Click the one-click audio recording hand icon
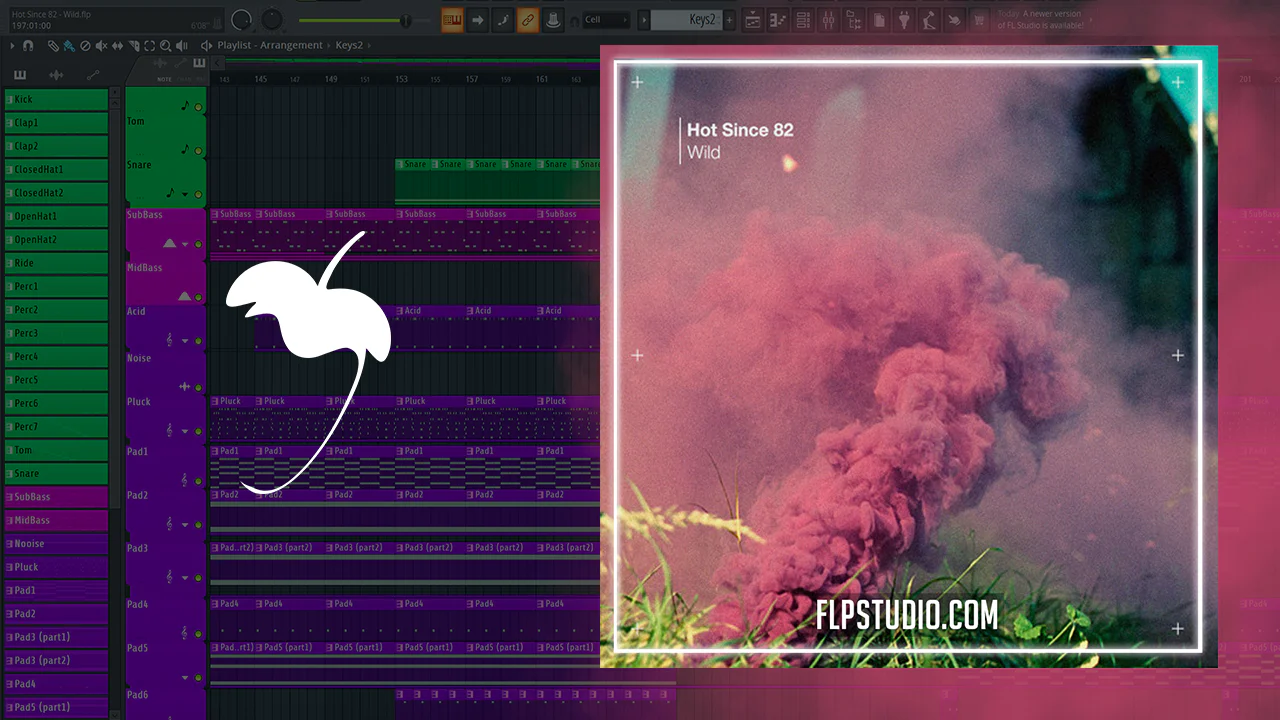1280x720 pixels. coord(954,20)
